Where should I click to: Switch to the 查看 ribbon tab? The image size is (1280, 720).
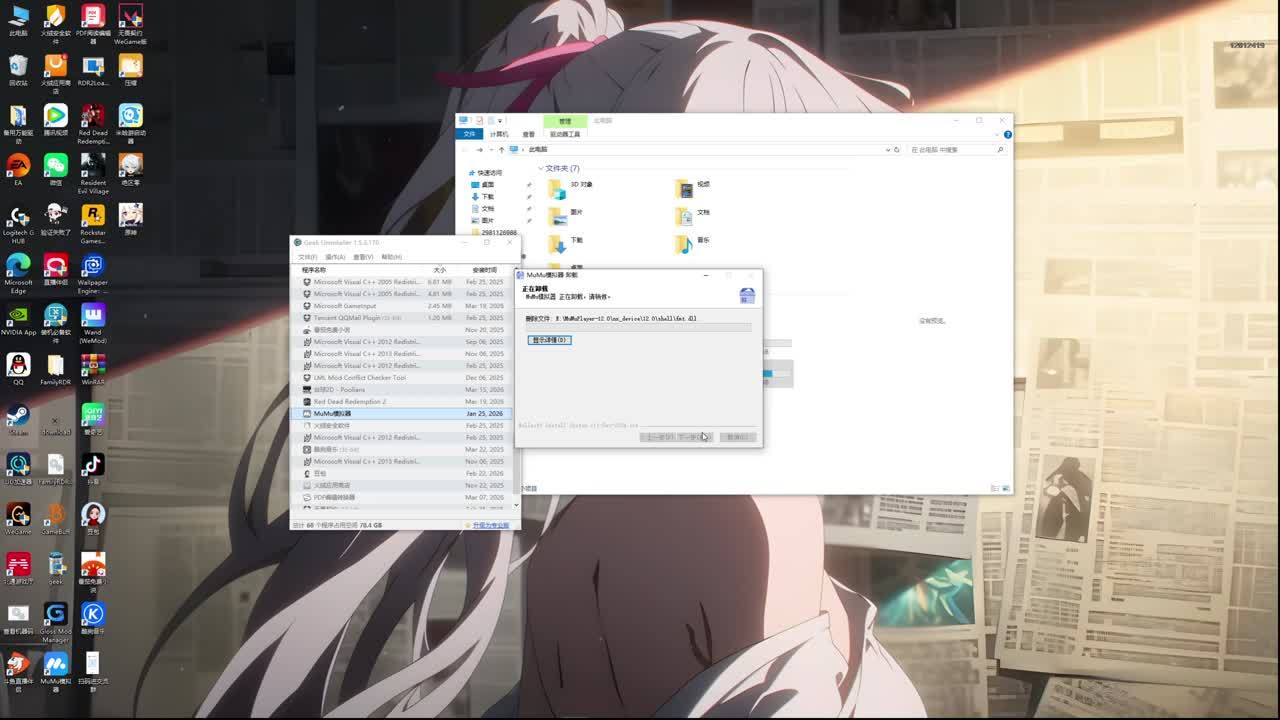coord(528,134)
